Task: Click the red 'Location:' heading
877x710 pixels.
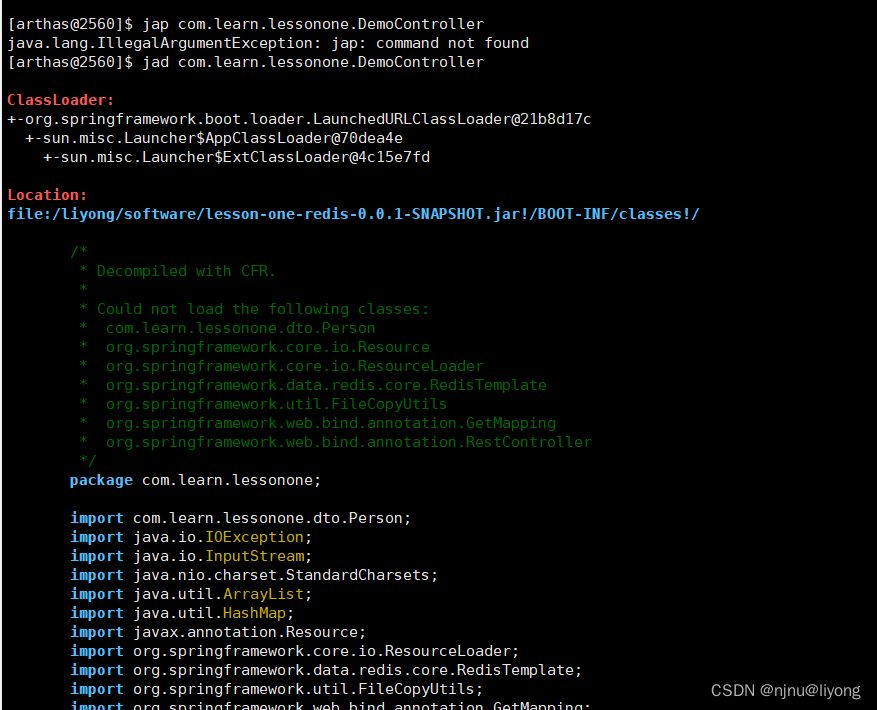Action: pyautogui.click(x=47, y=195)
